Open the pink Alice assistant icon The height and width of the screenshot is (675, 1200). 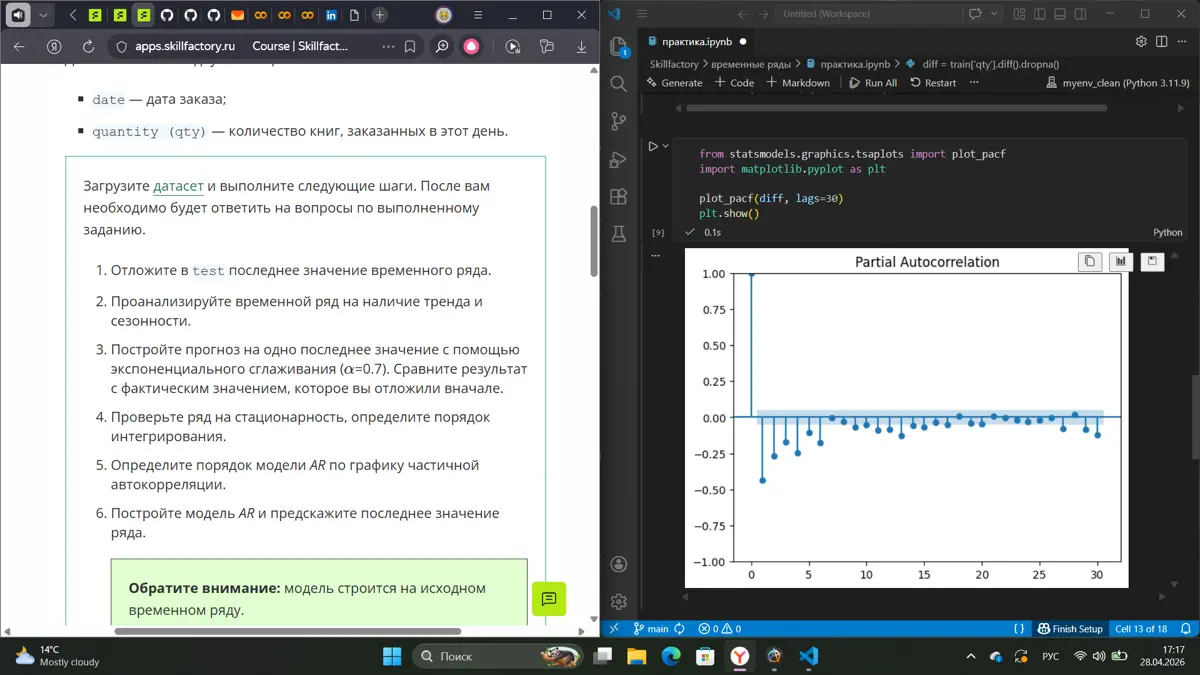click(472, 47)
